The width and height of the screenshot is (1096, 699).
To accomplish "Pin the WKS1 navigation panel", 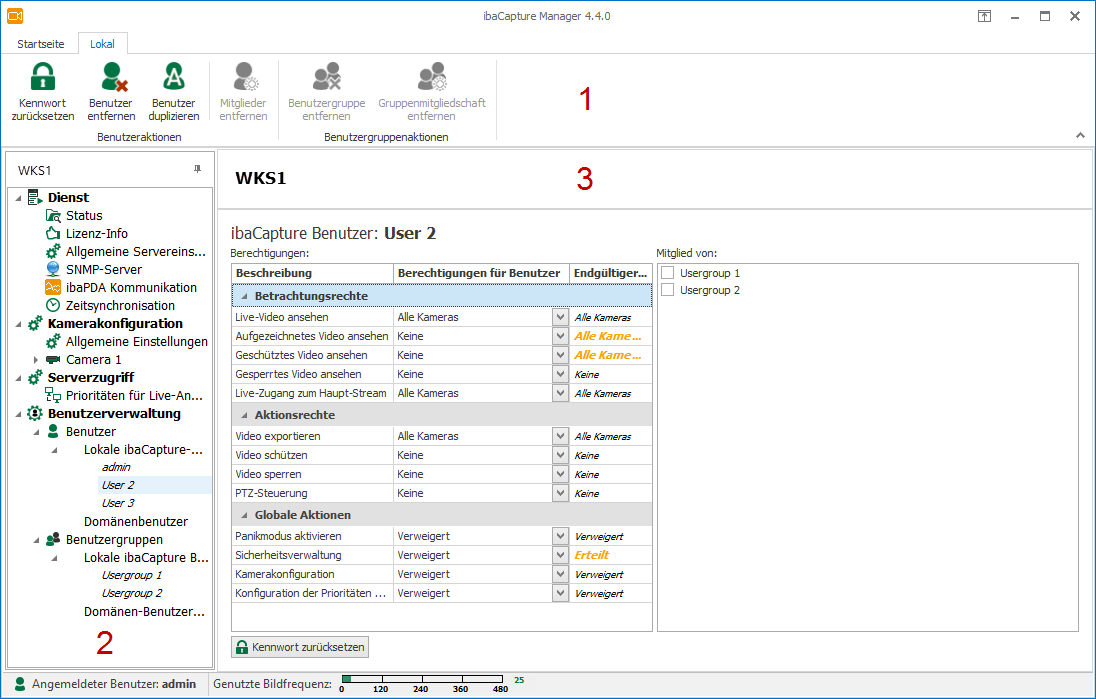I will click(197, 170).
